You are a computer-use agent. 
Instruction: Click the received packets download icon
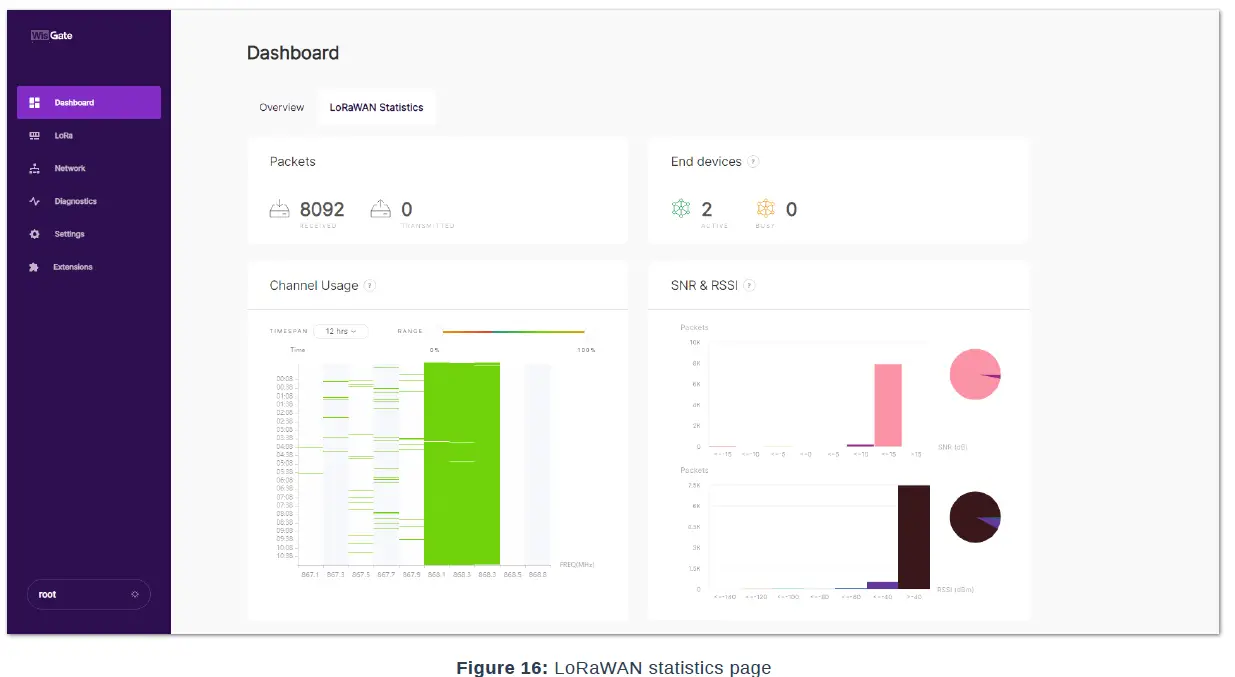click(x=280, y=210)
